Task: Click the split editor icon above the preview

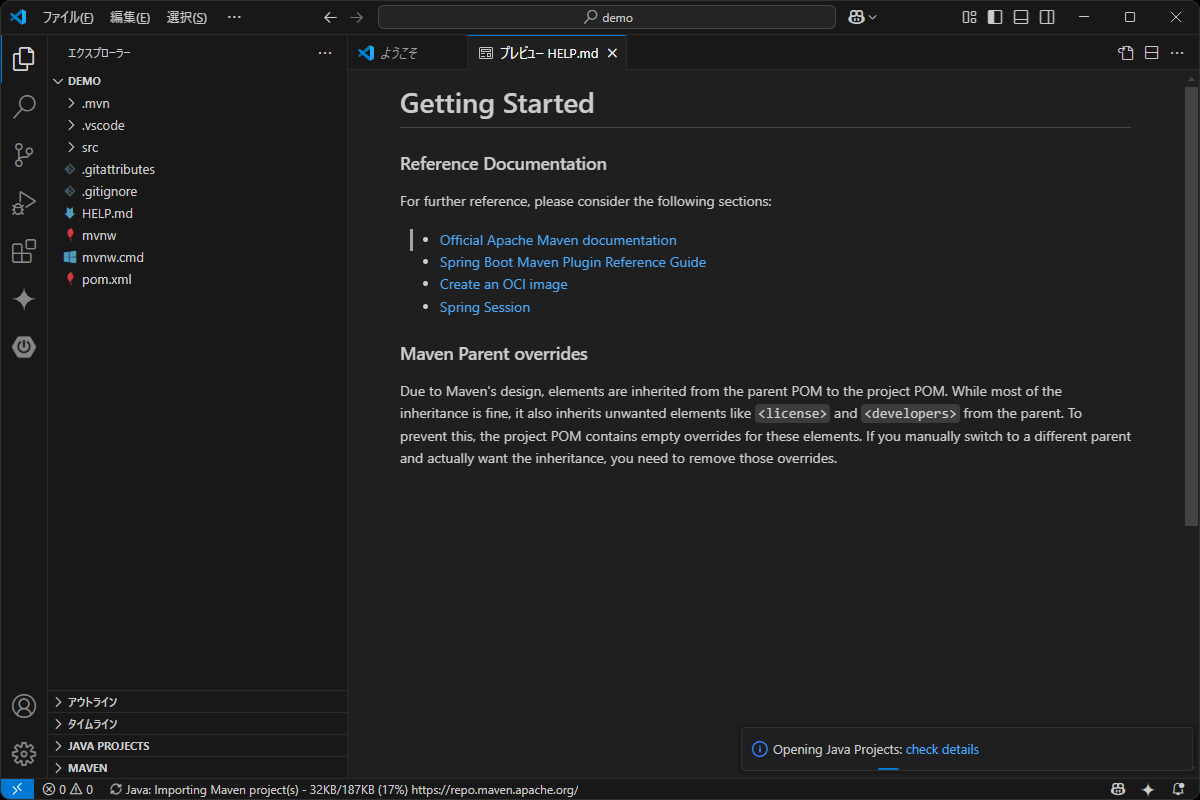Action: [1151, 53]
